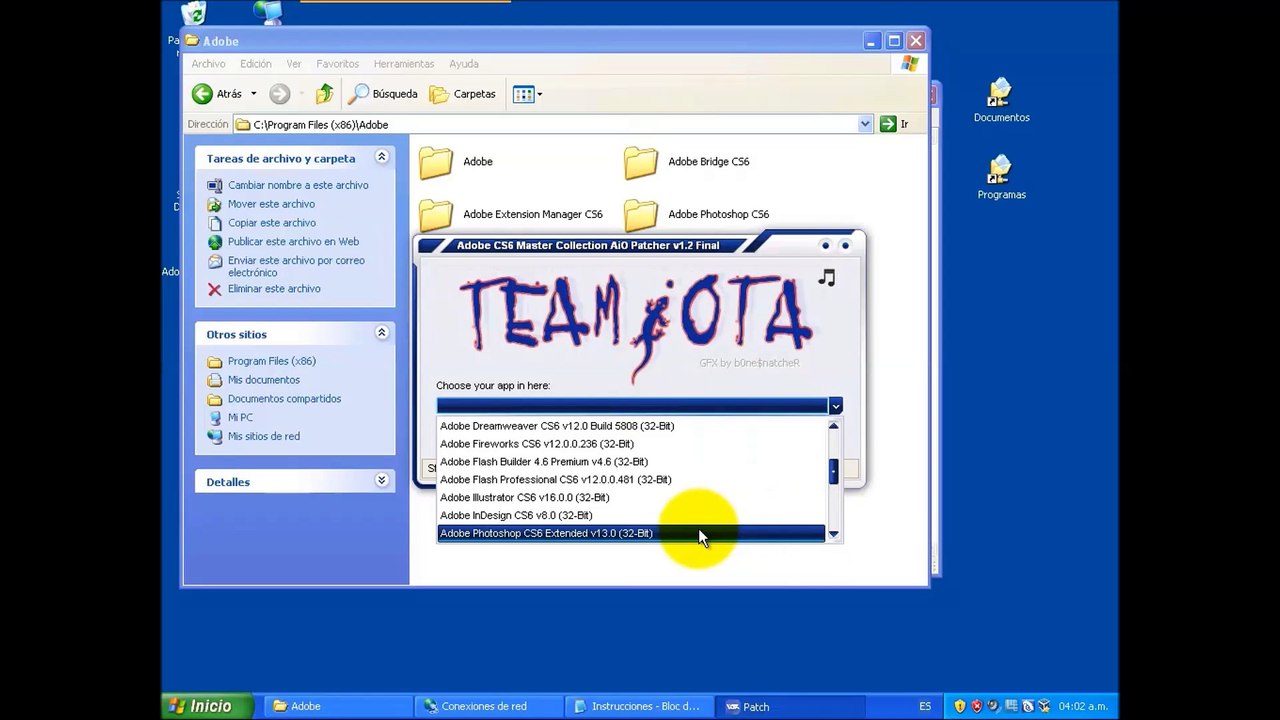Toggle the music note icon in patcher
Screen dimensions: 1280x720
[x=827, y=278]
